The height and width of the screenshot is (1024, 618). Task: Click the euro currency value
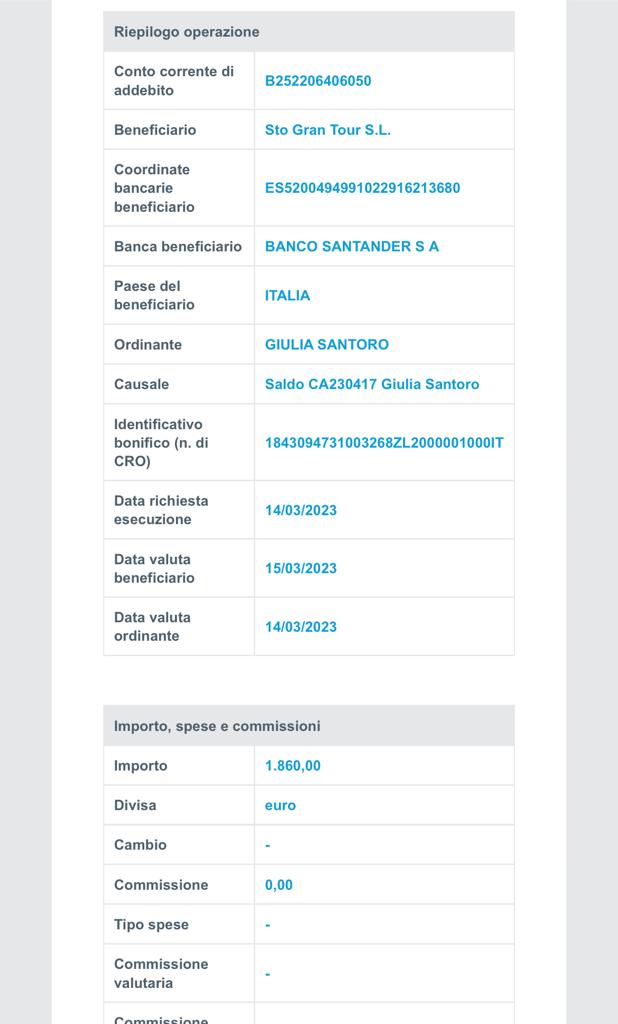point(280,806)
